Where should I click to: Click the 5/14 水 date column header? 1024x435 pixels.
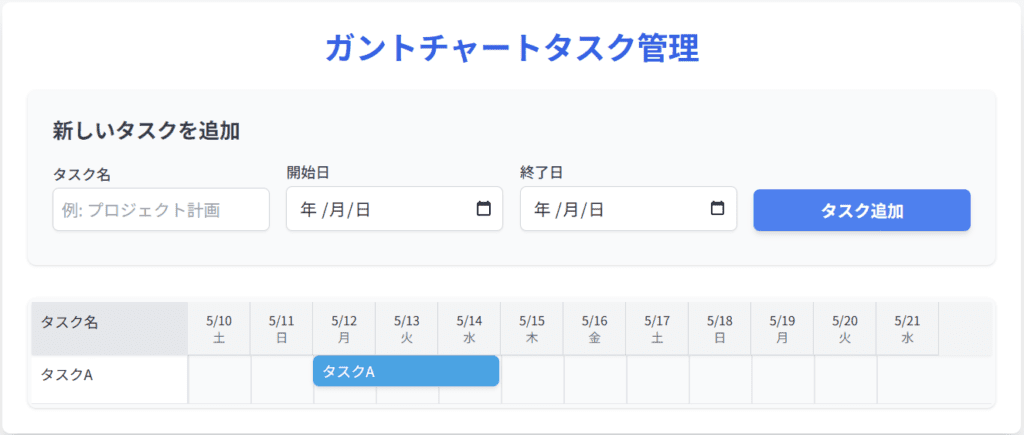470,329
